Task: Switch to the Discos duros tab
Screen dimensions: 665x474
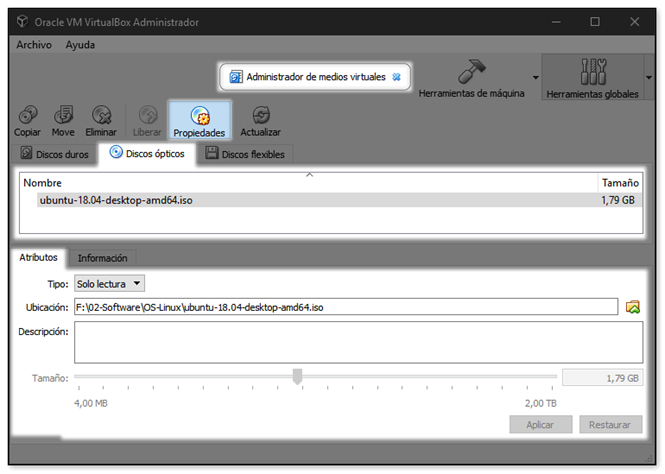Action: point(55,154)
